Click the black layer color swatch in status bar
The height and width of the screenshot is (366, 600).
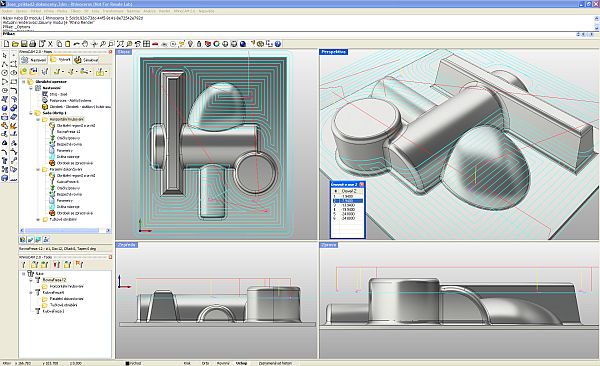coord(128,363)
